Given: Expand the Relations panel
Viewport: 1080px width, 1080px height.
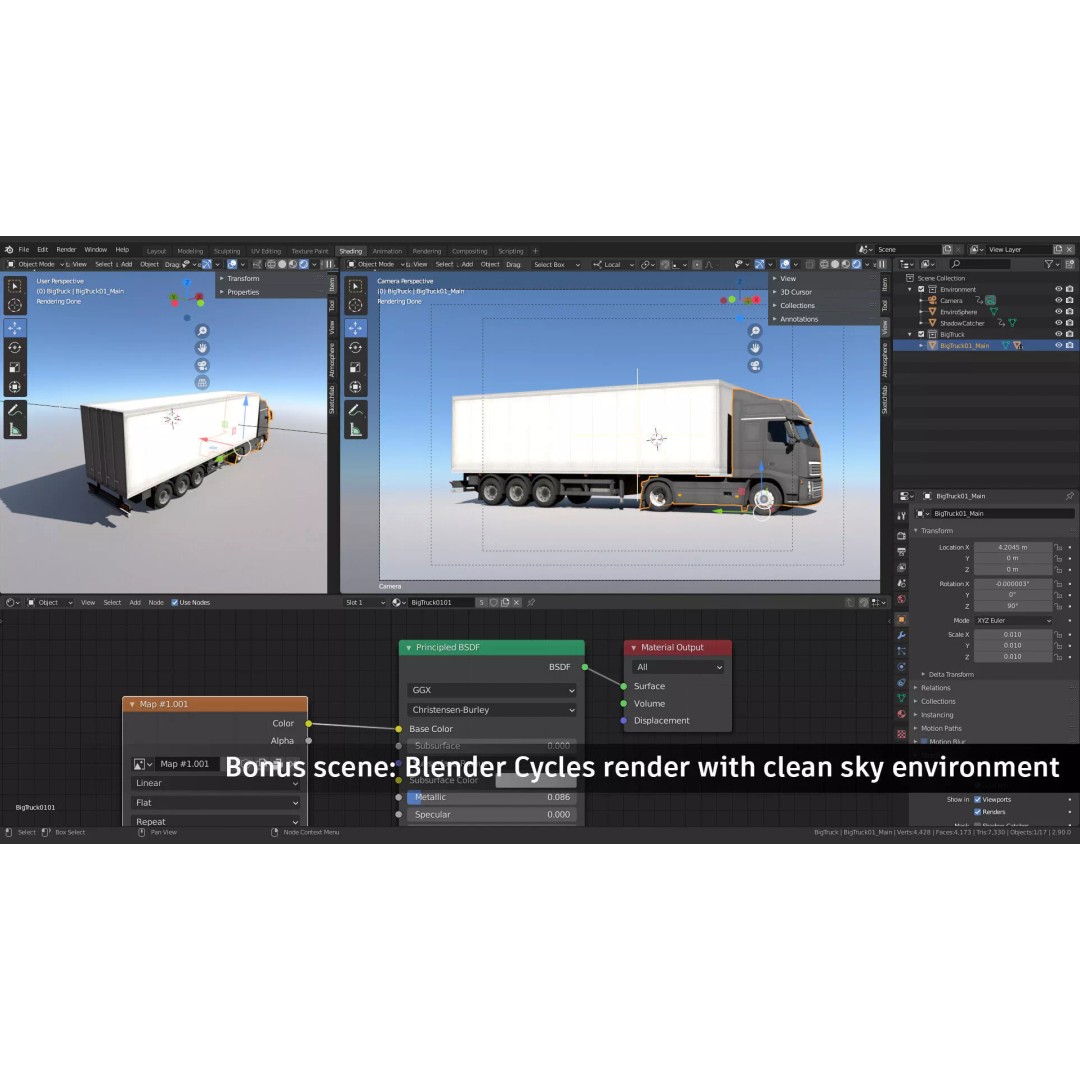Looking at the screenshot, I should pos(935,688).
